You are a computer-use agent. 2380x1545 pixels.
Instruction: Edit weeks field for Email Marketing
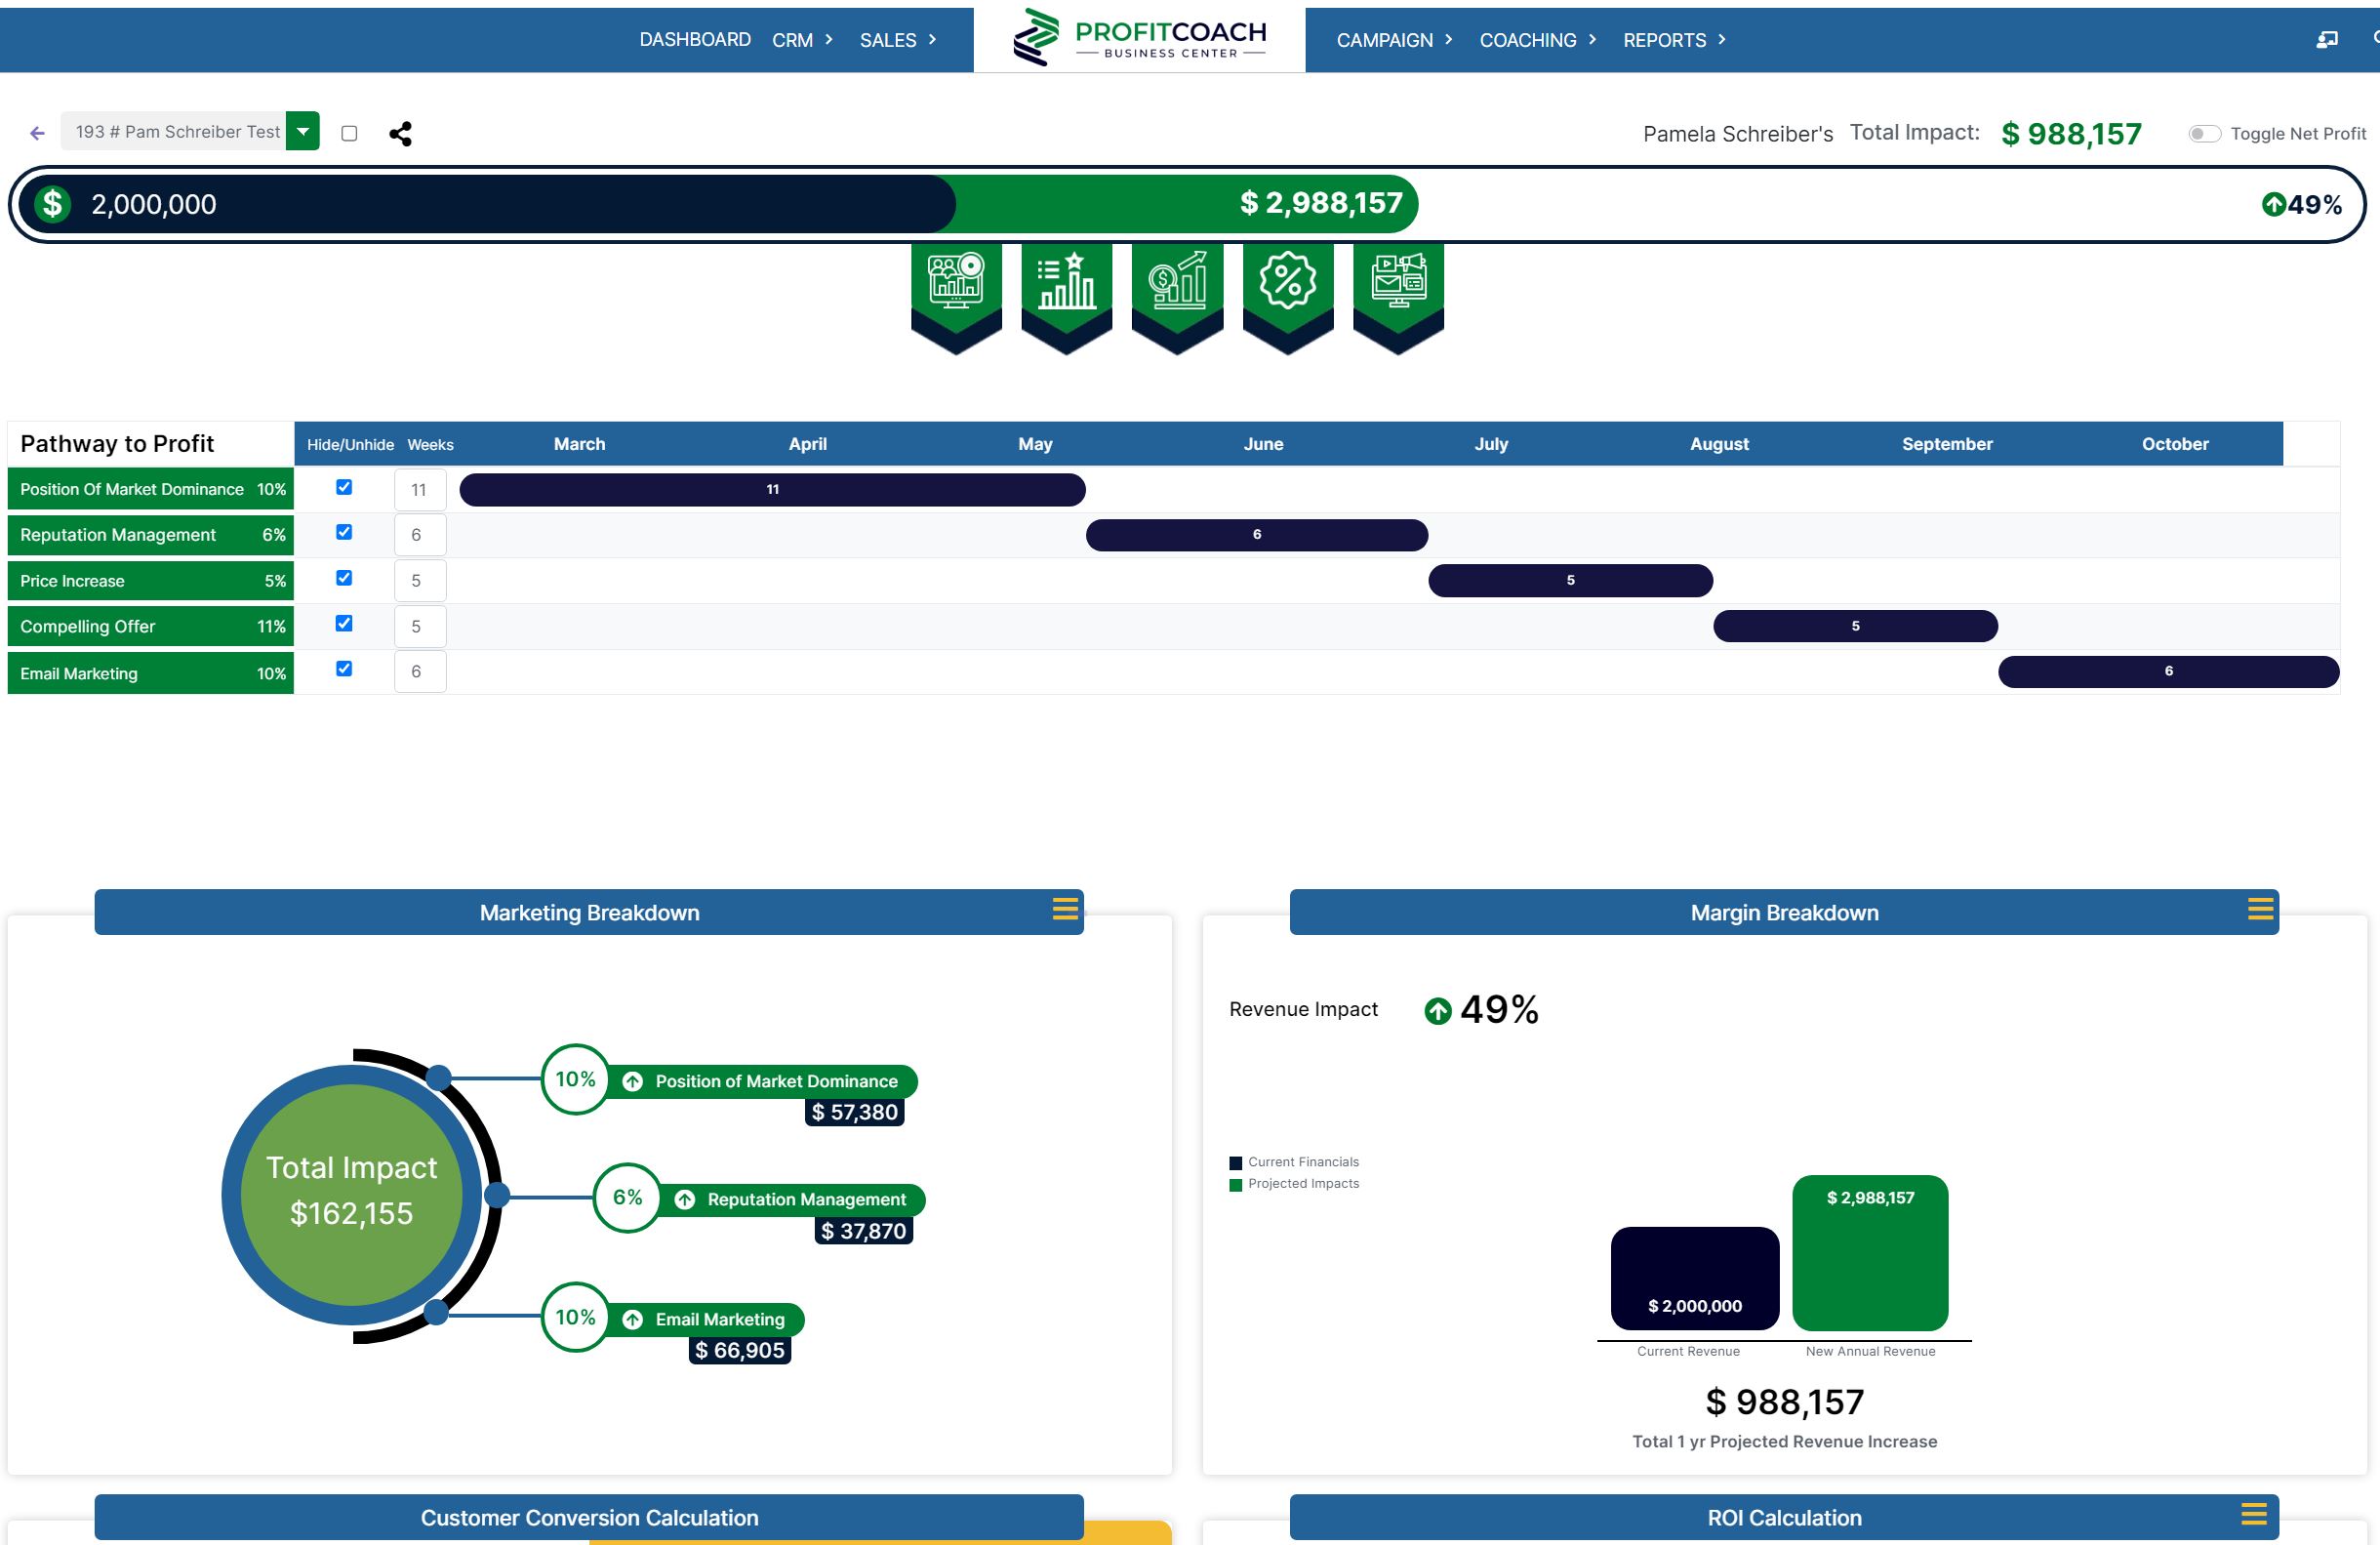420,672
